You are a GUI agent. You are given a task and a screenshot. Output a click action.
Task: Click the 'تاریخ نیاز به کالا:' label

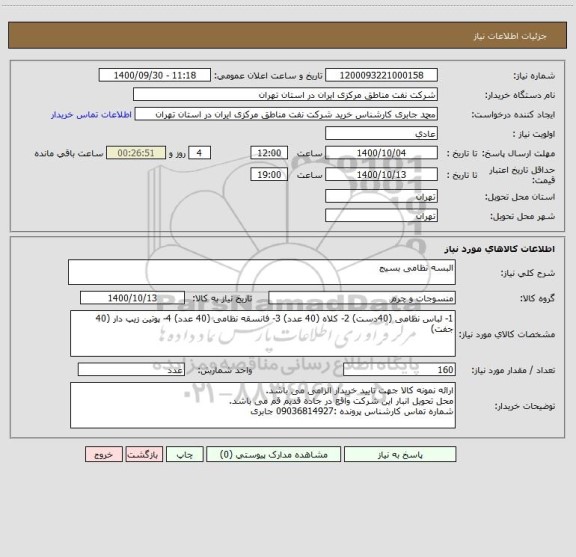[x=222, y=298]
